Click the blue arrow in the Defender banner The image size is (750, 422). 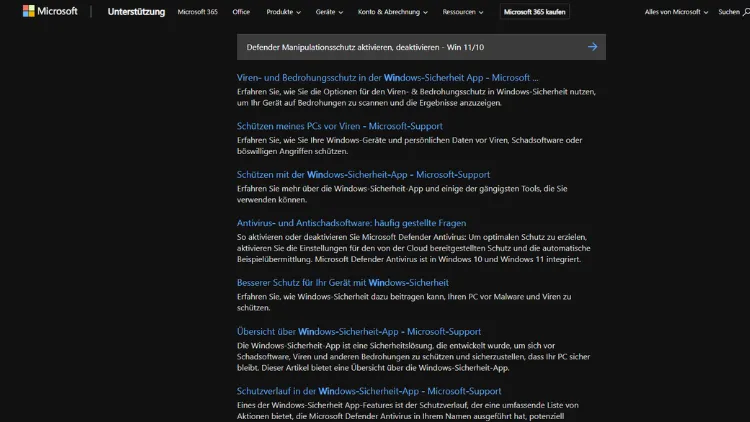(593, 47)
